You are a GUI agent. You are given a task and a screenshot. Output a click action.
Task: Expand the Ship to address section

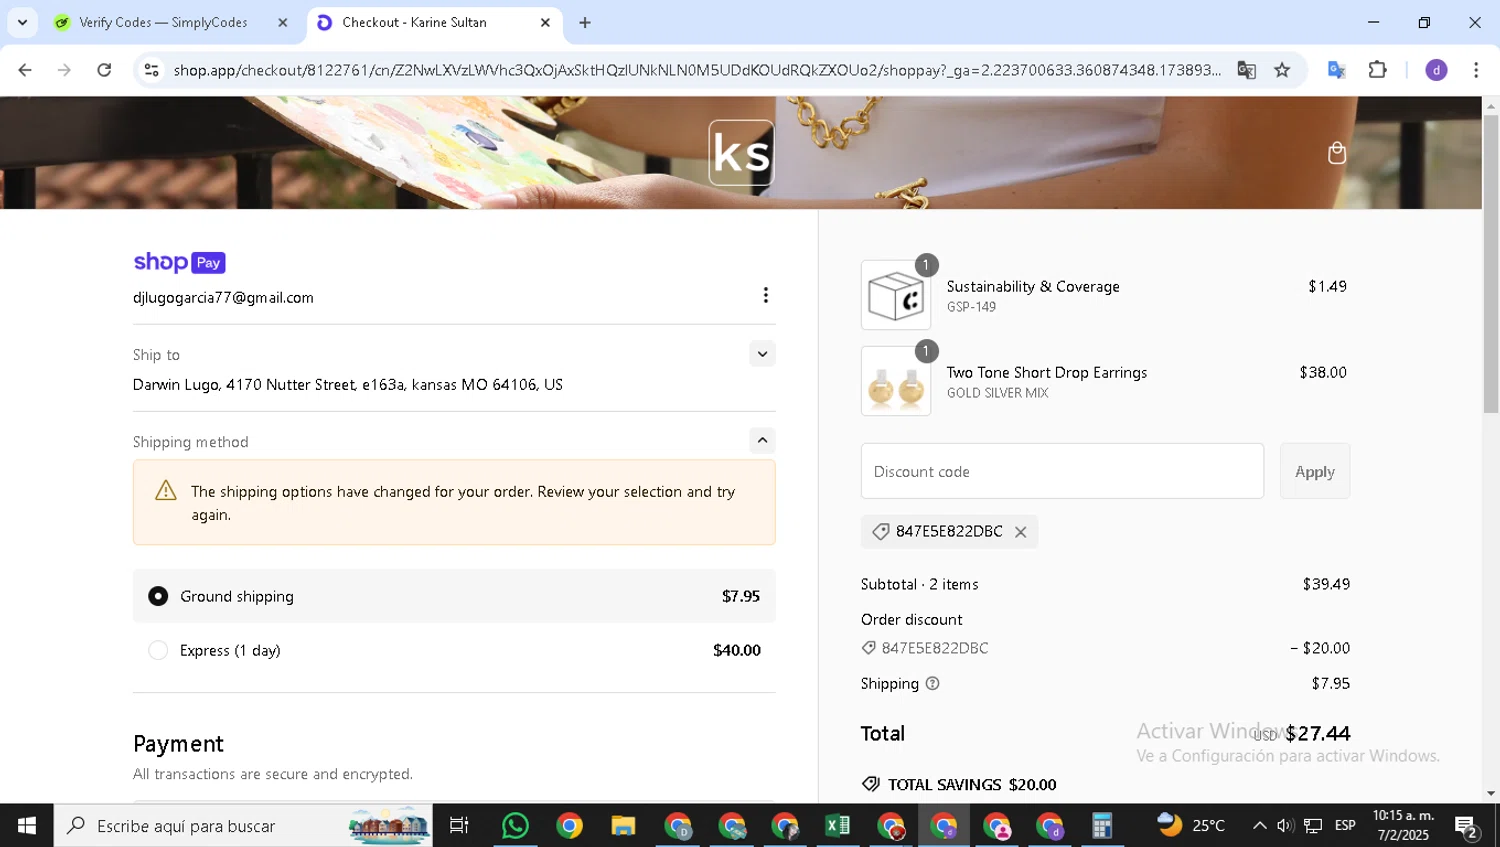[x=762, y=354]
